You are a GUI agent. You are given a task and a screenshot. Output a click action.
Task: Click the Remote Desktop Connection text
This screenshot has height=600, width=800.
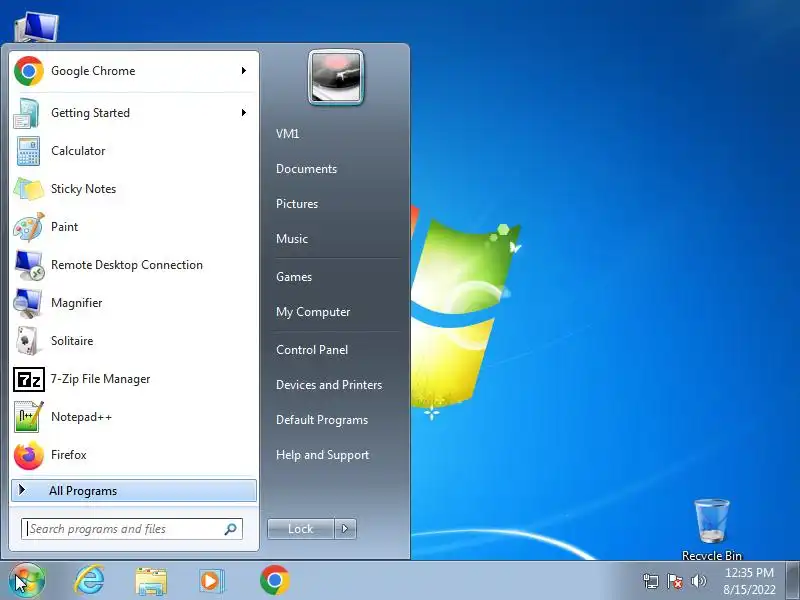(x=127, y=265)
